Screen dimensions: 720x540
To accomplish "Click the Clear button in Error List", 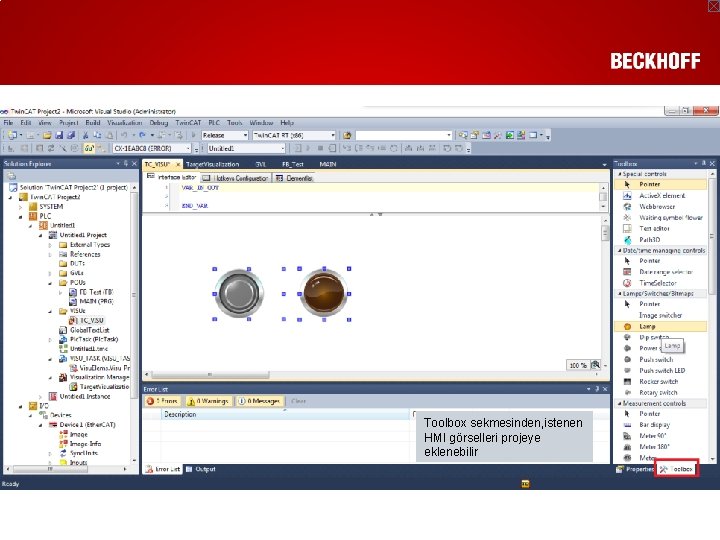I will pos(298,401).
